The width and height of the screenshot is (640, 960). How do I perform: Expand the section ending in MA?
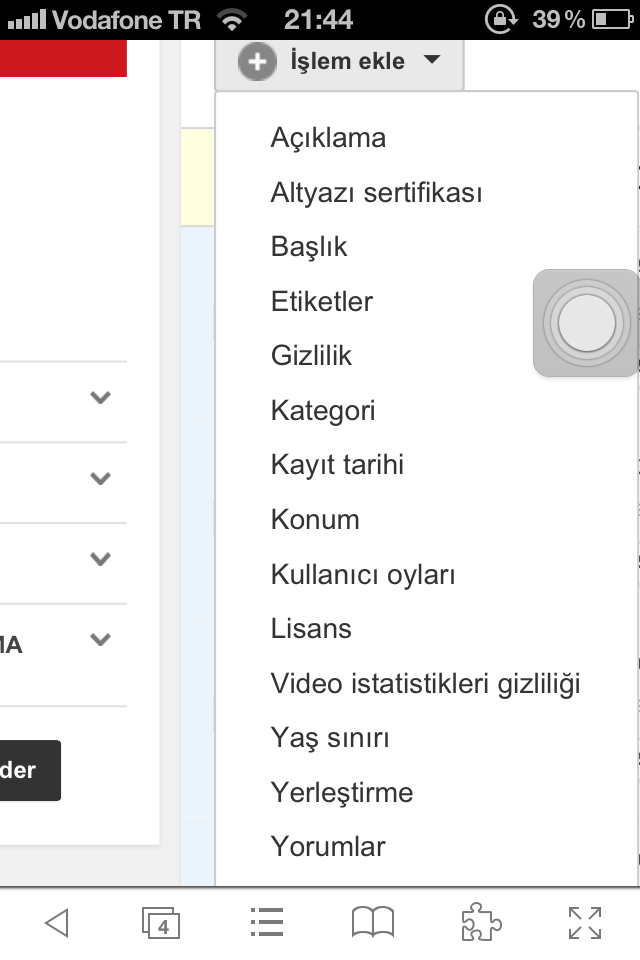pyautogui.click(x=99, y=637)
